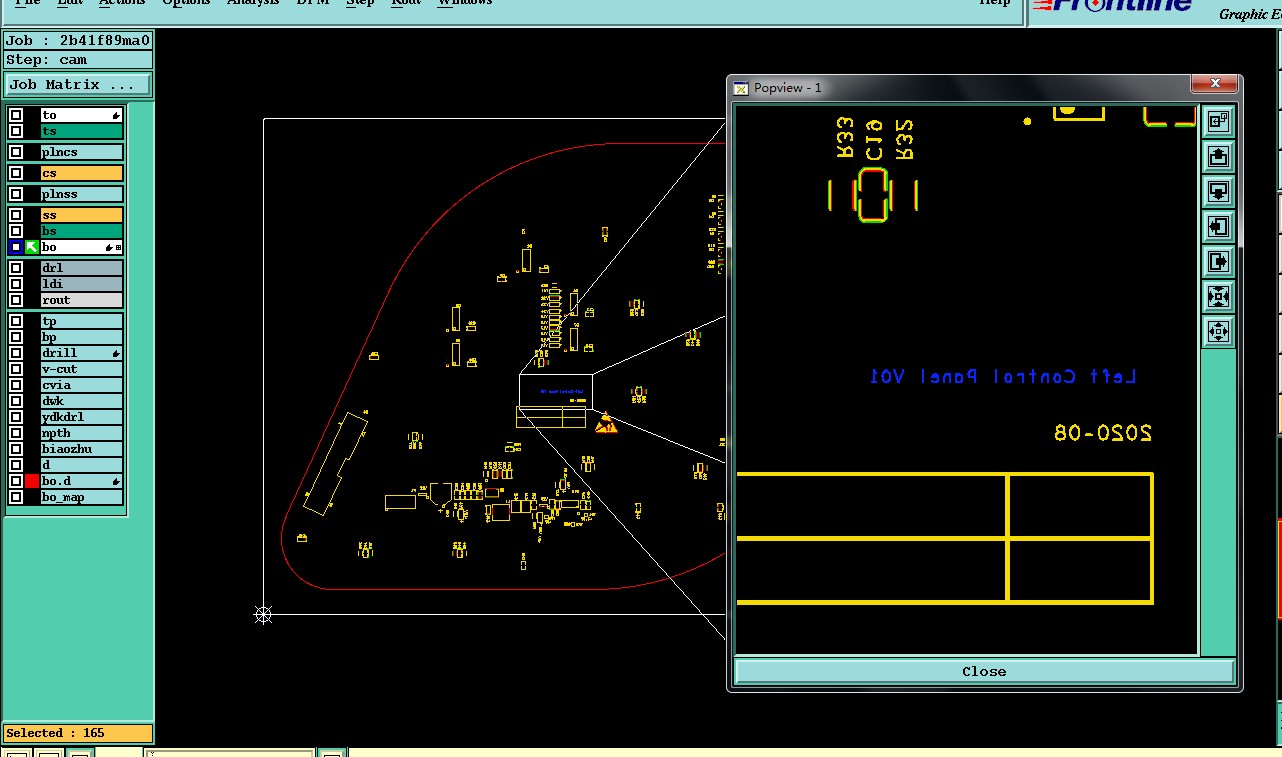
Task: Click the hand marker on drill layer row
Action: (x=116, y=353)
